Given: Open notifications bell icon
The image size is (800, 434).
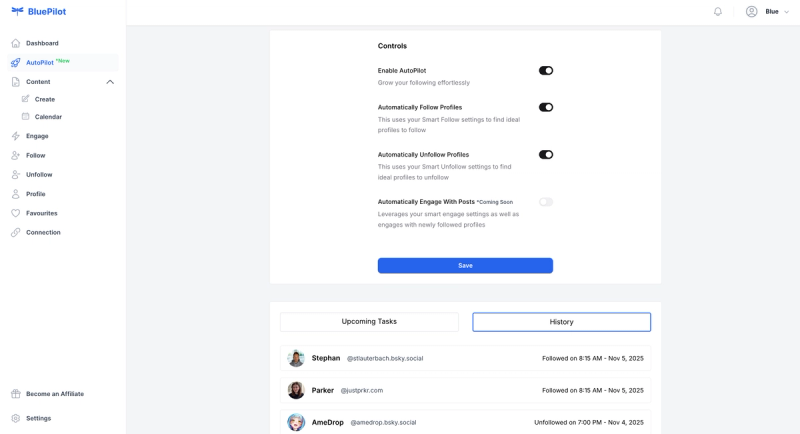Looking at the screenshot, I should (718, 12).
